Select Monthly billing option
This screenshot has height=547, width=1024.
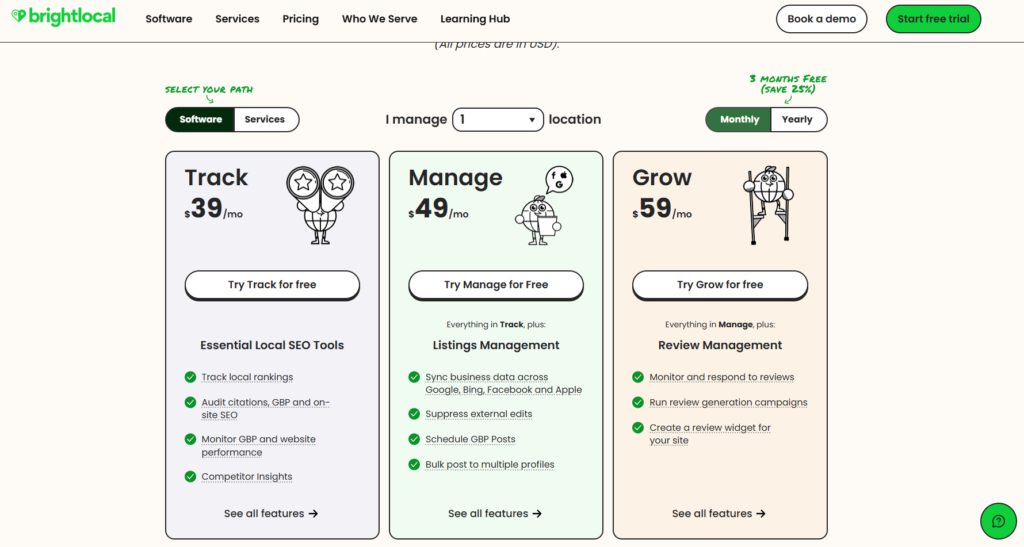739,119
